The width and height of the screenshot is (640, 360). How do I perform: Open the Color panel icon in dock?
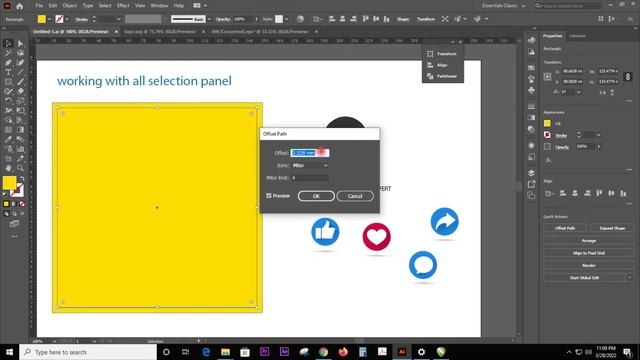[x=531, y=40]
